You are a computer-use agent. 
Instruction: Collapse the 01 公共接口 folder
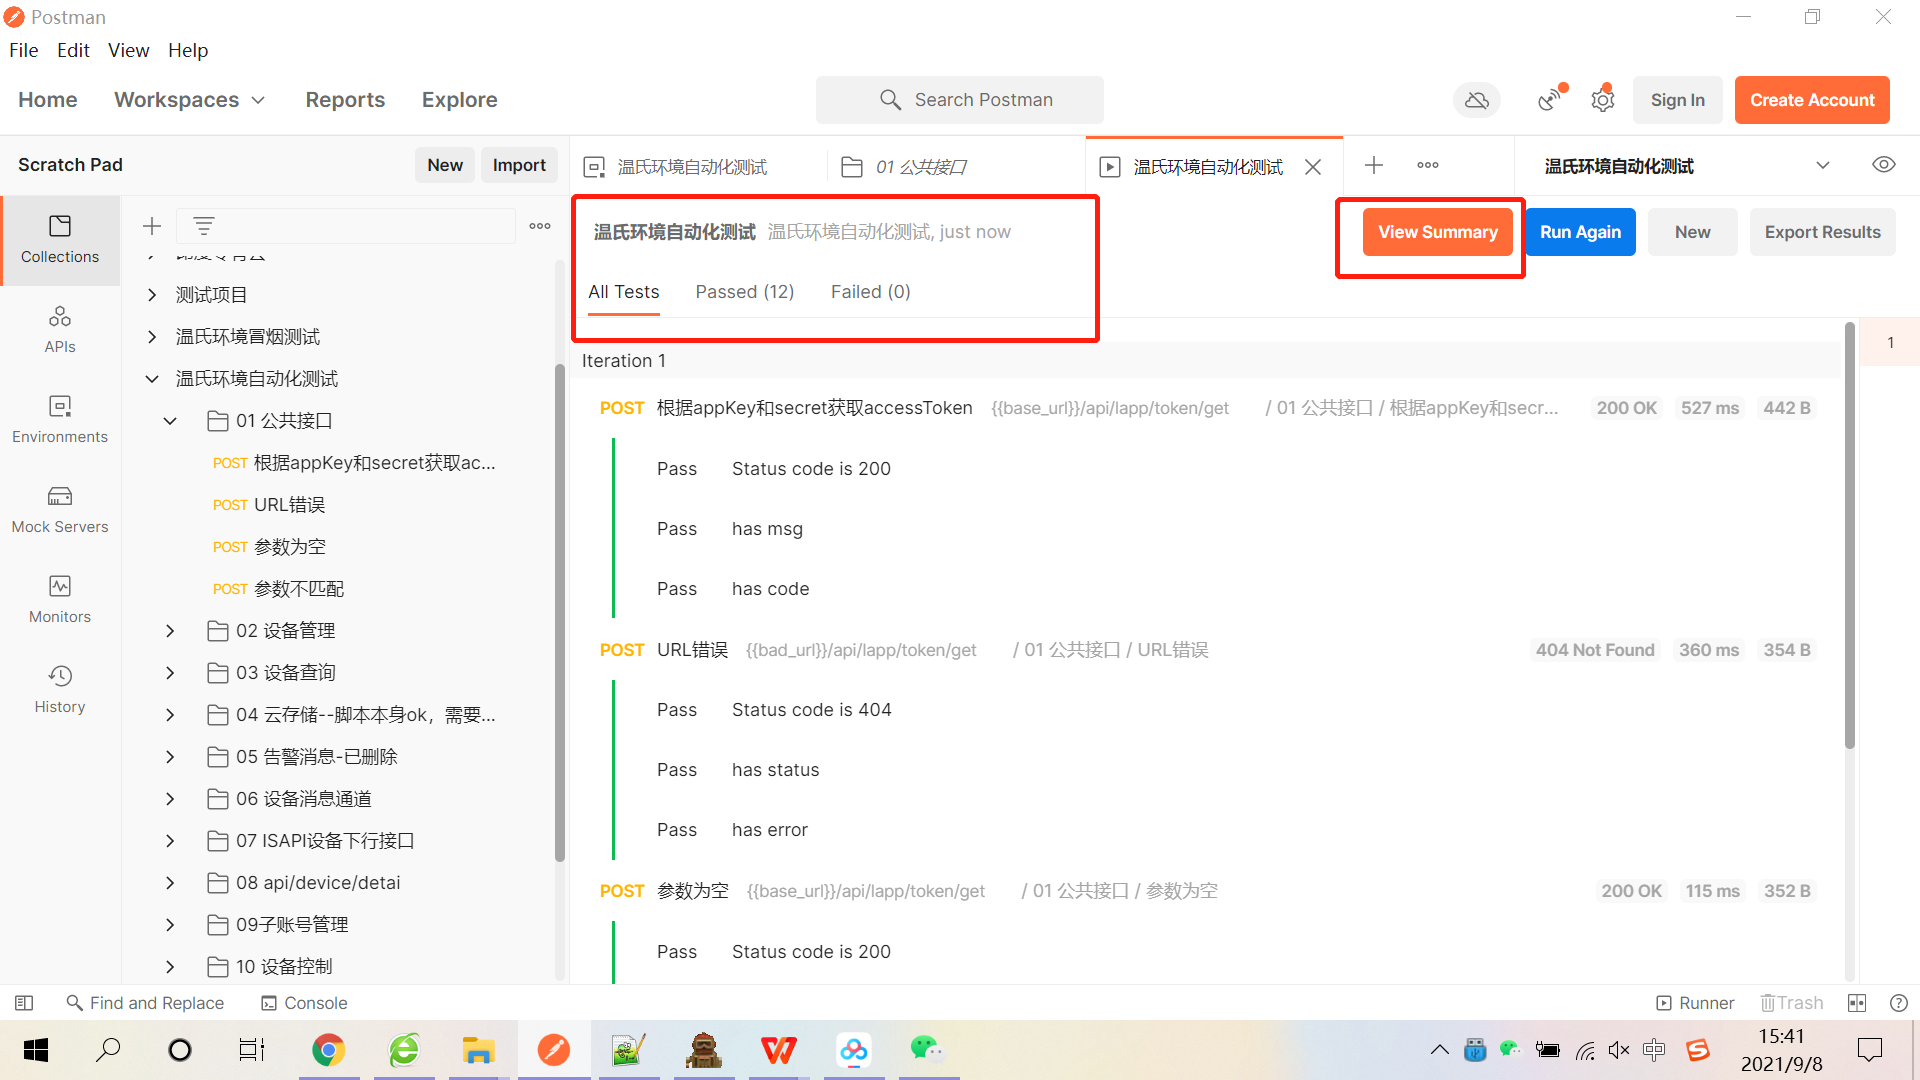click(x=170, y=421)
